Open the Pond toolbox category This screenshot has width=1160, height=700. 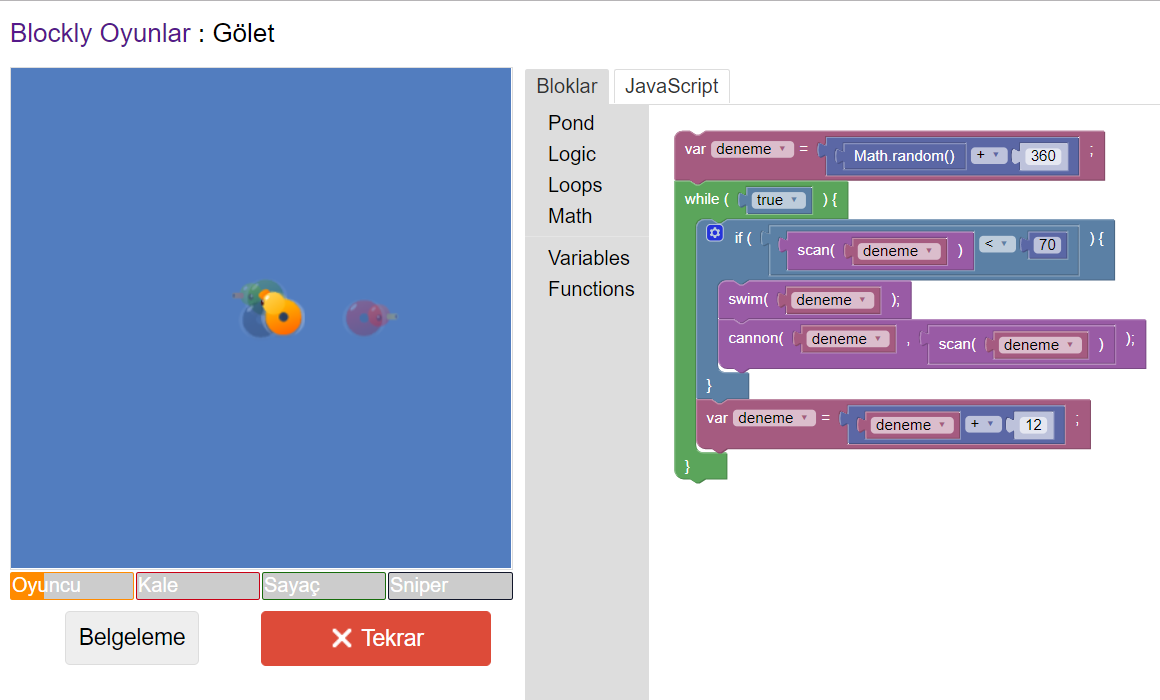click(571, 123)
